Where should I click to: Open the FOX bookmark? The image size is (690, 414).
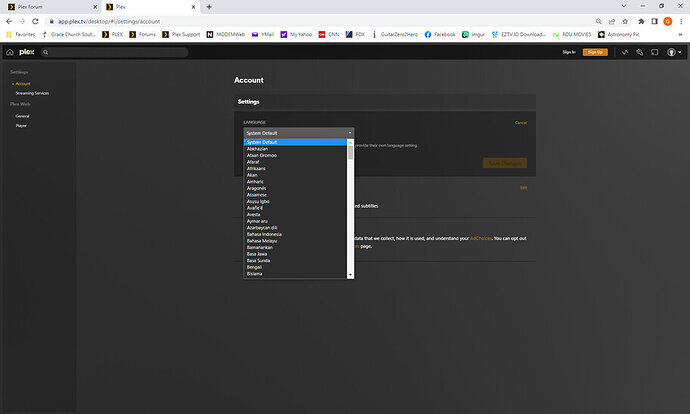[356, 34]
